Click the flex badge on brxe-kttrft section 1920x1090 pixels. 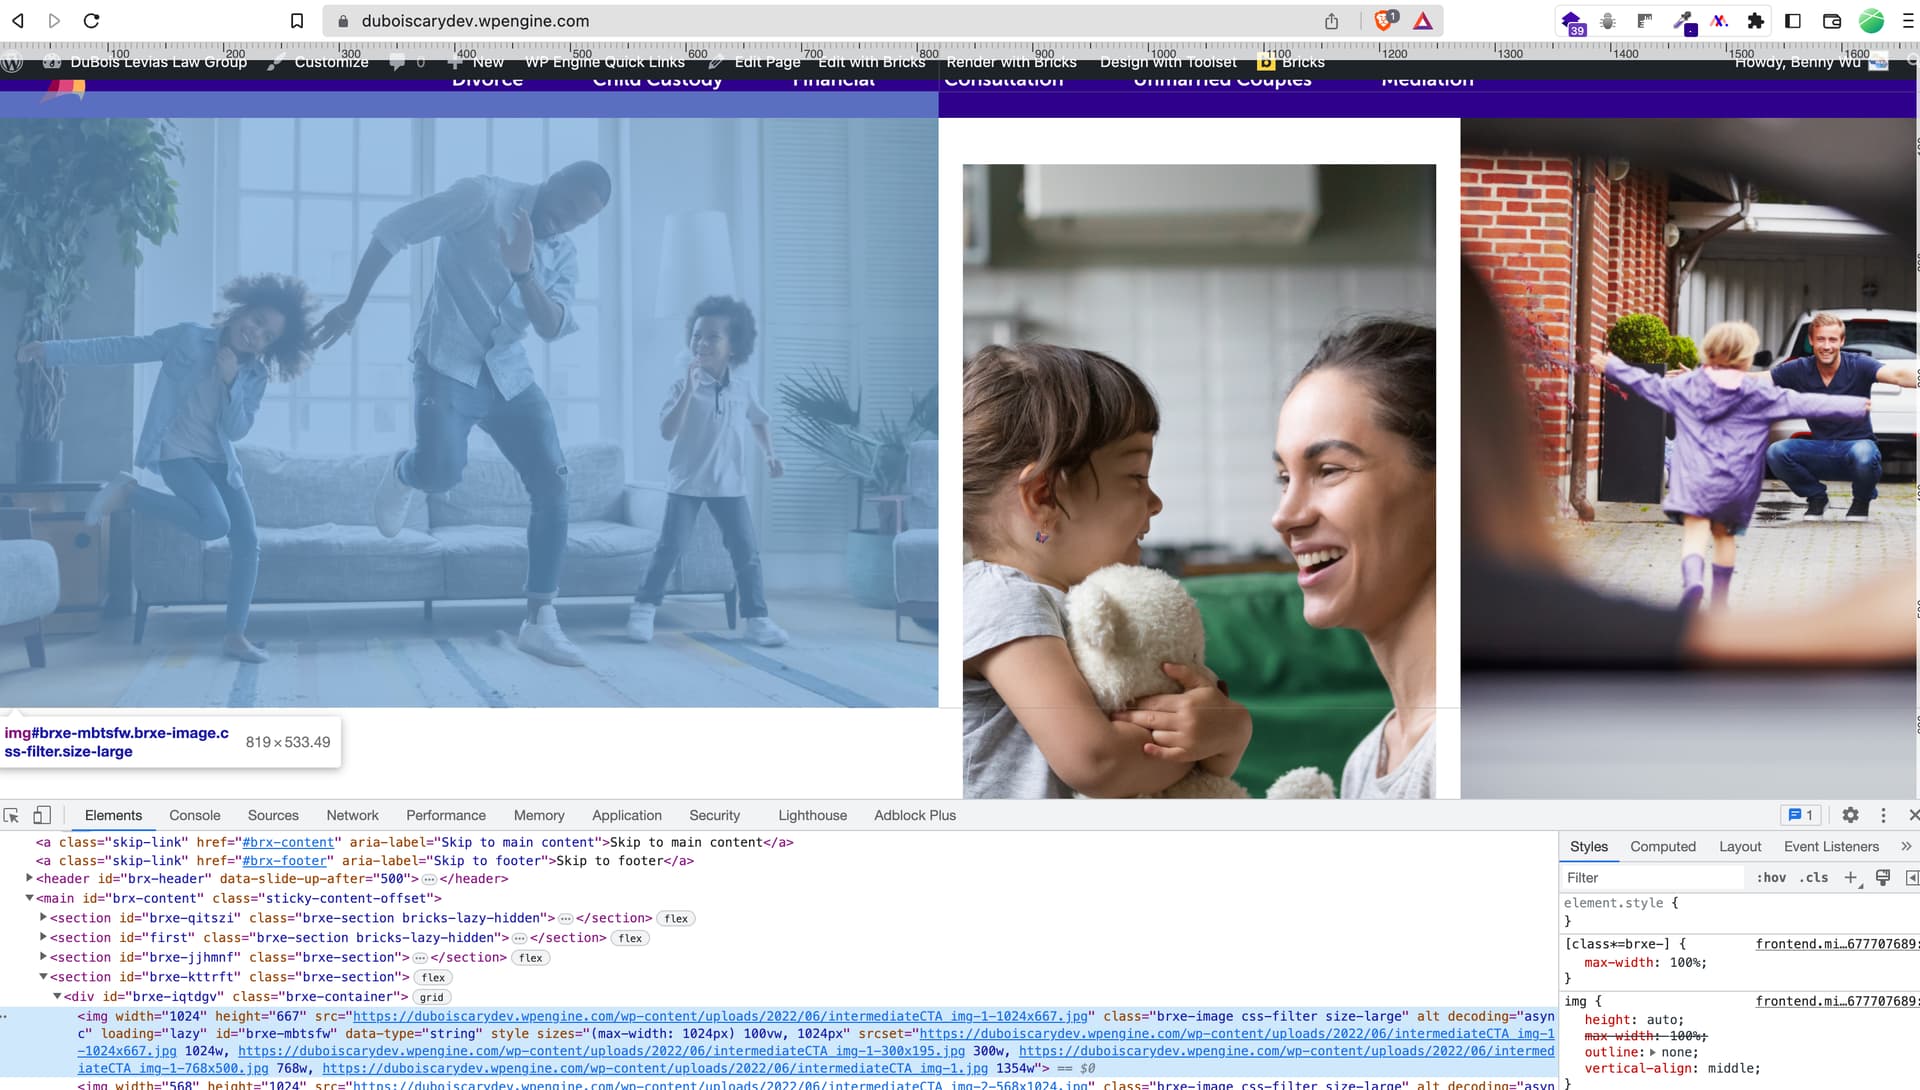pos(433,977)
